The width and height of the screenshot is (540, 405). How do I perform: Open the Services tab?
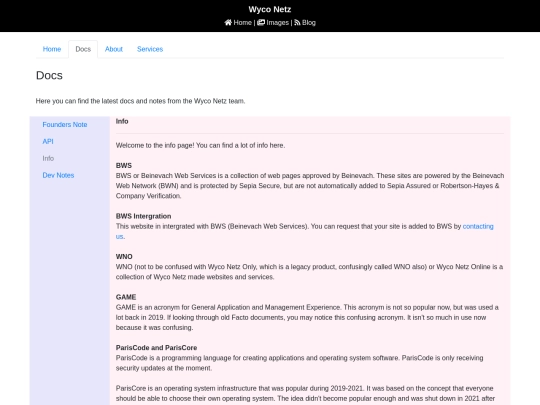click(150, 49)
